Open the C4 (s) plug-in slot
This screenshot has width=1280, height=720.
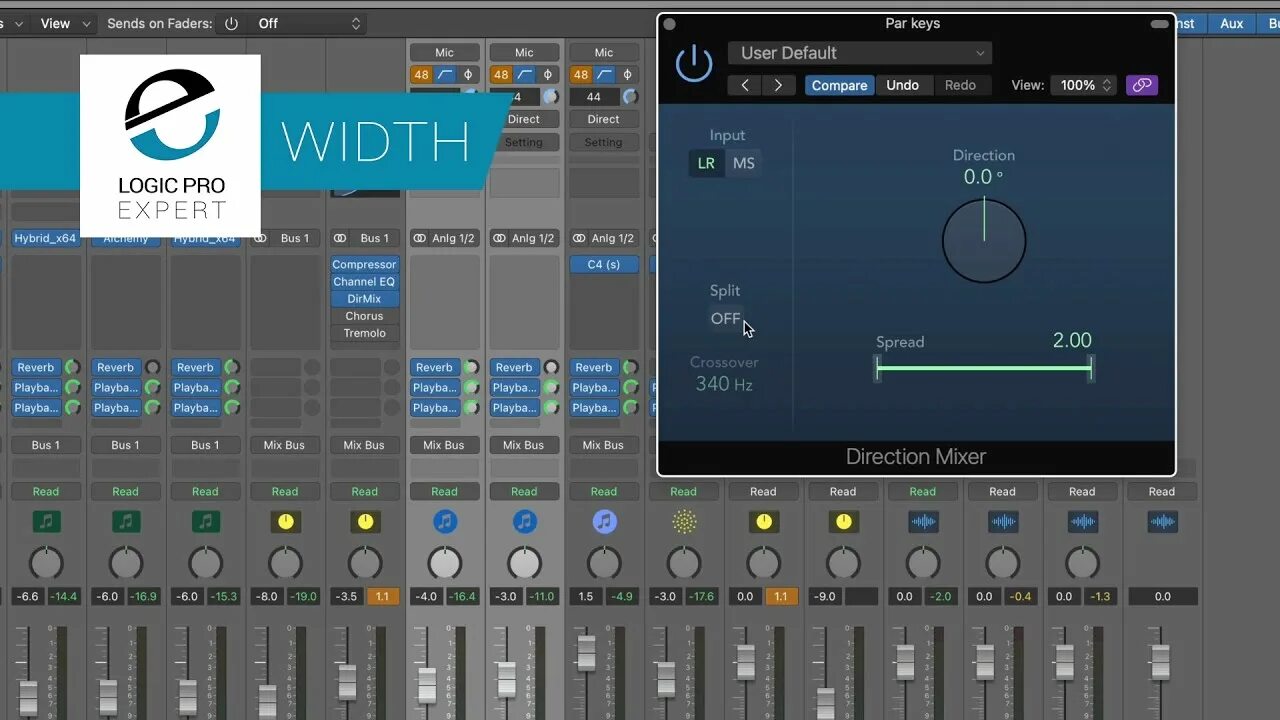pyautogui.click(x=604, y=265)
